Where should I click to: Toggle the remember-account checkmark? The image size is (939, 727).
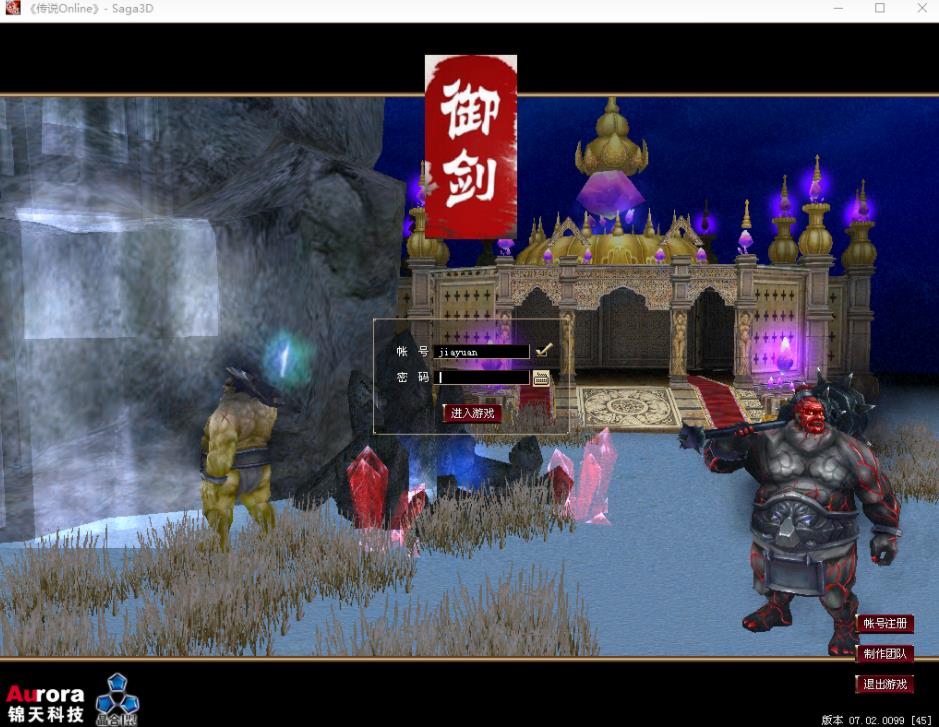[x=544, y=350]
